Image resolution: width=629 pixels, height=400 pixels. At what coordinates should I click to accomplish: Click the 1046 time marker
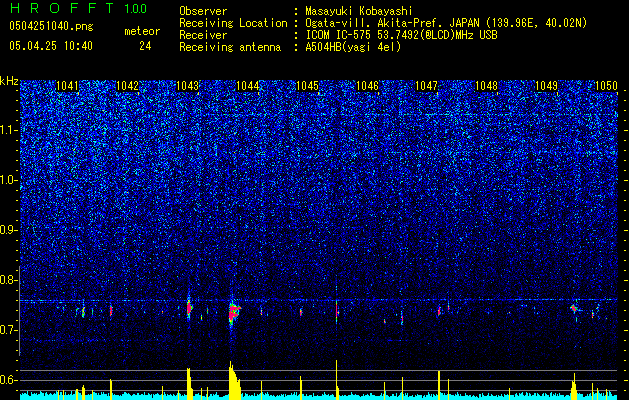367,86
